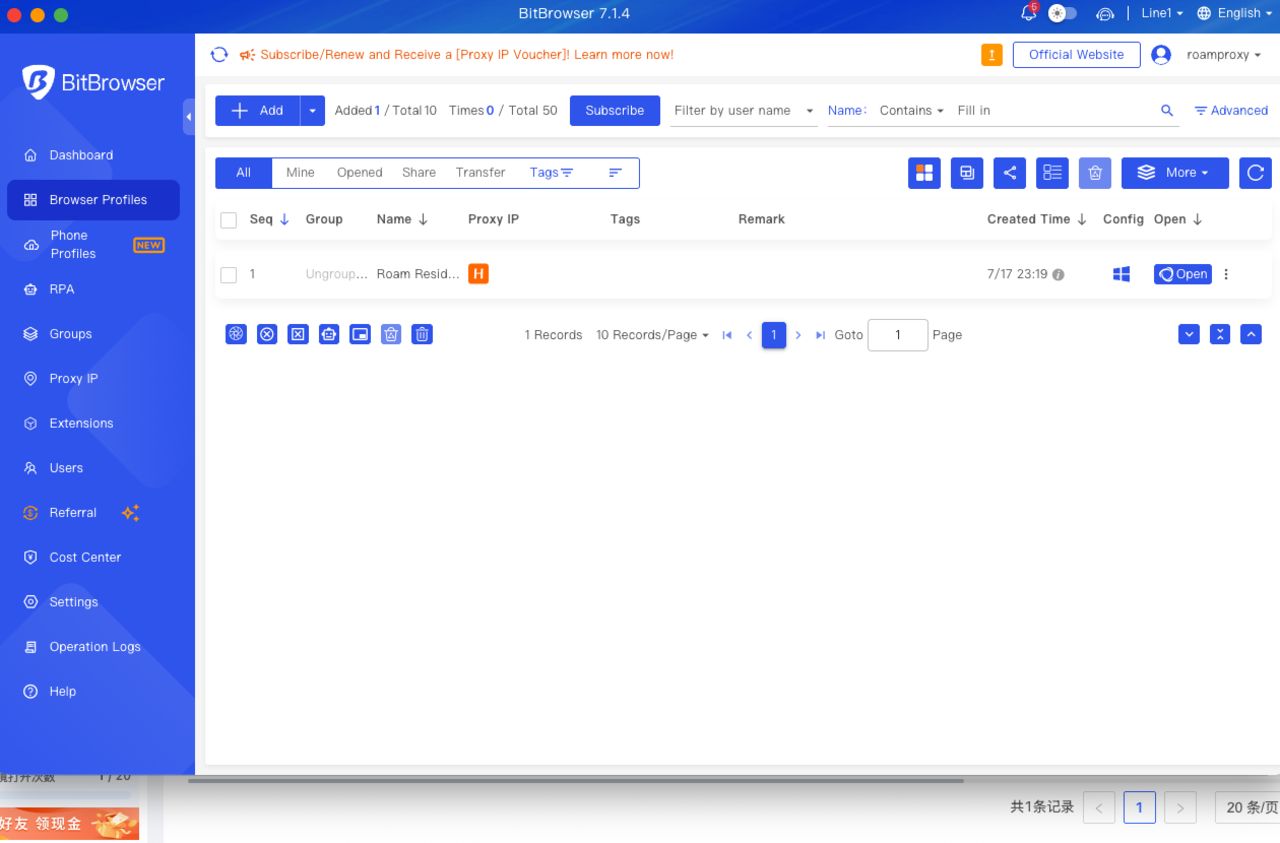Viewport: 1280px width, 843px height.
Task: Click the refresh icon beside the announcement
Action: (219, 55)
